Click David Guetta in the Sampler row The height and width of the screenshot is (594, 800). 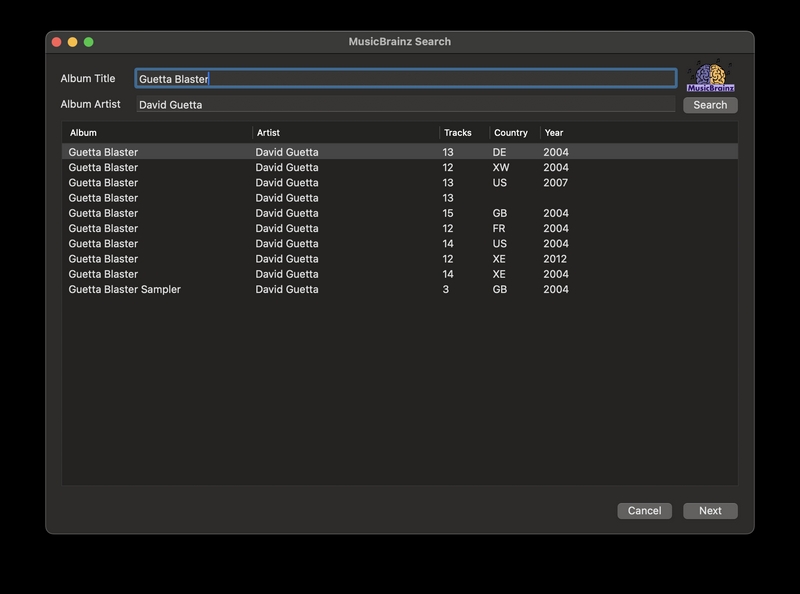point(287,289)
